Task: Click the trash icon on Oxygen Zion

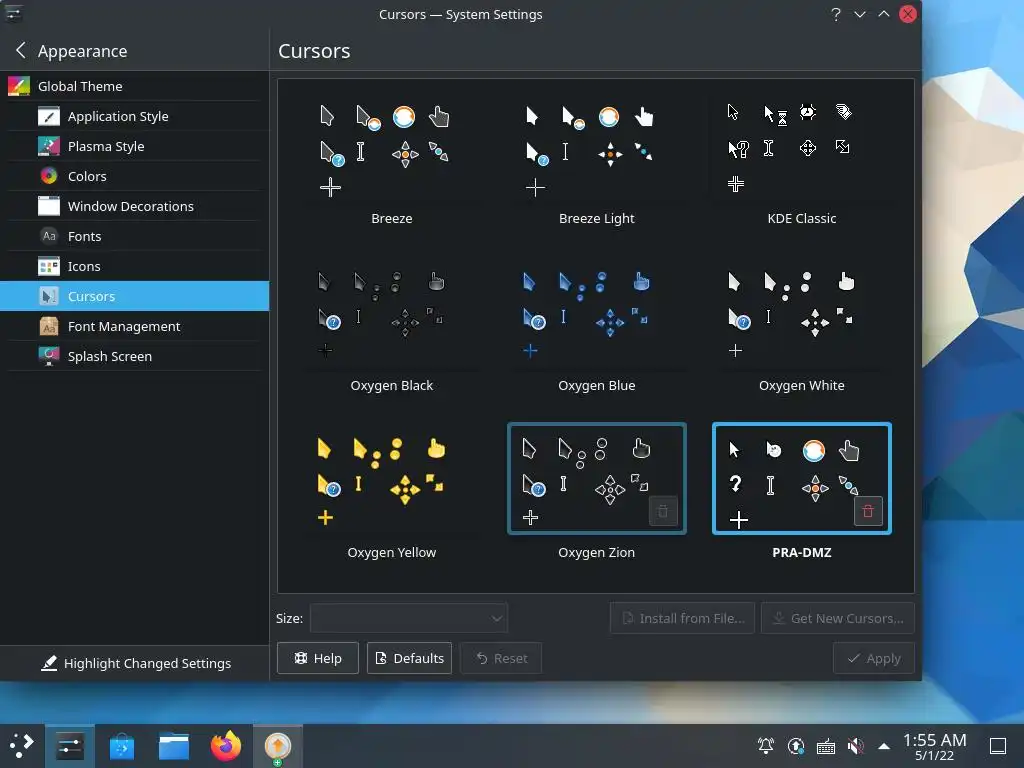Action: [663, 511]
